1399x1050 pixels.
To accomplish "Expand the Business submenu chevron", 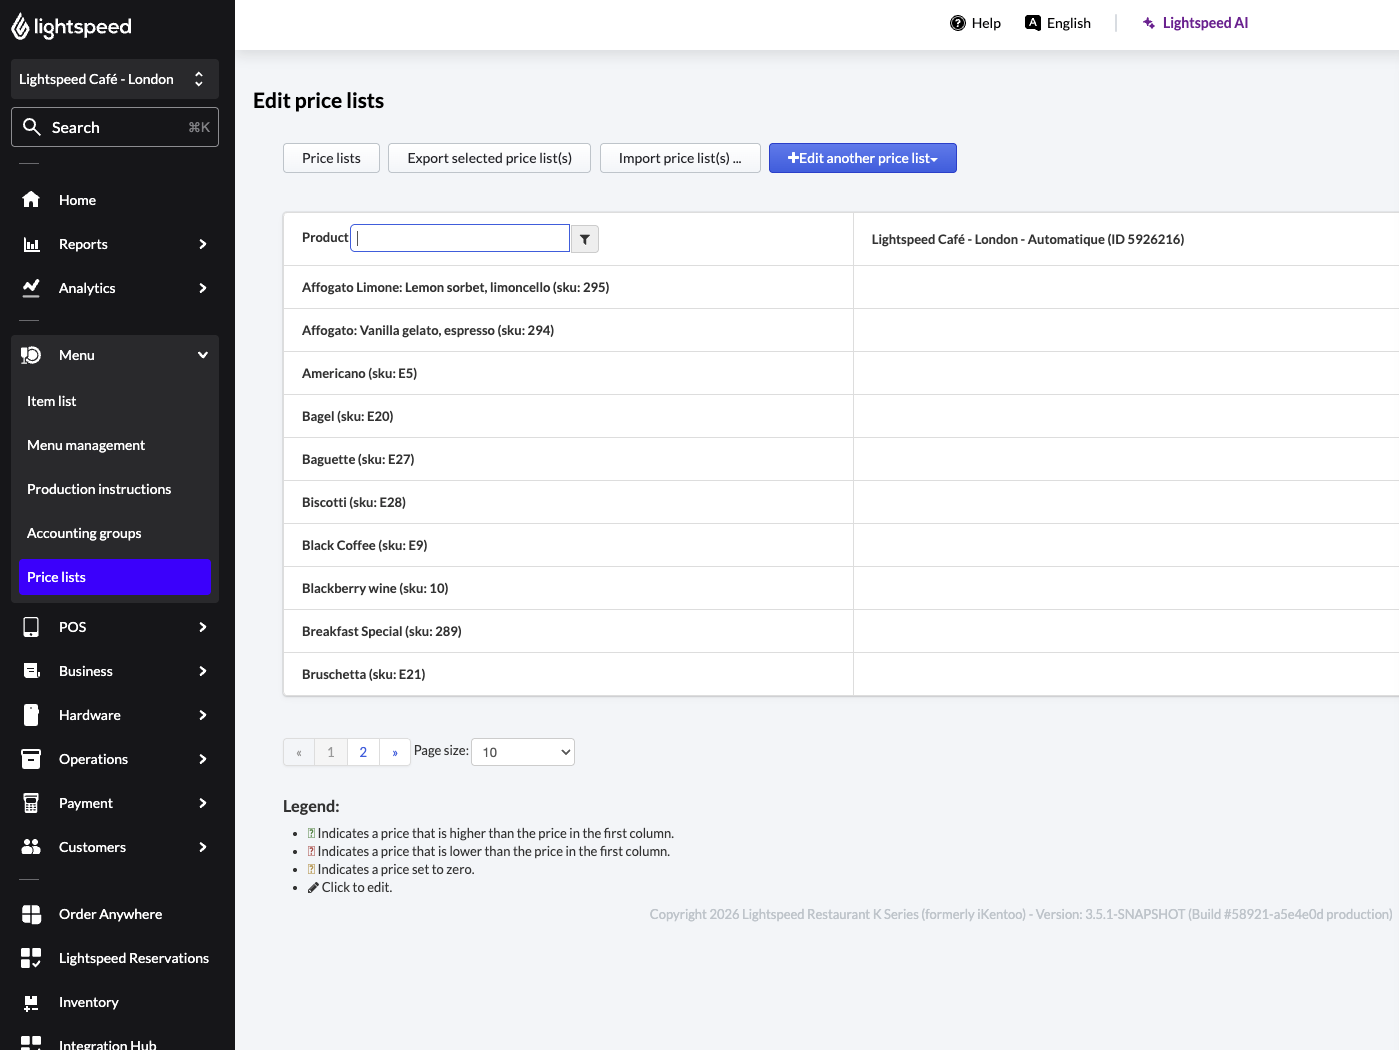I will (x=203, y=671).
